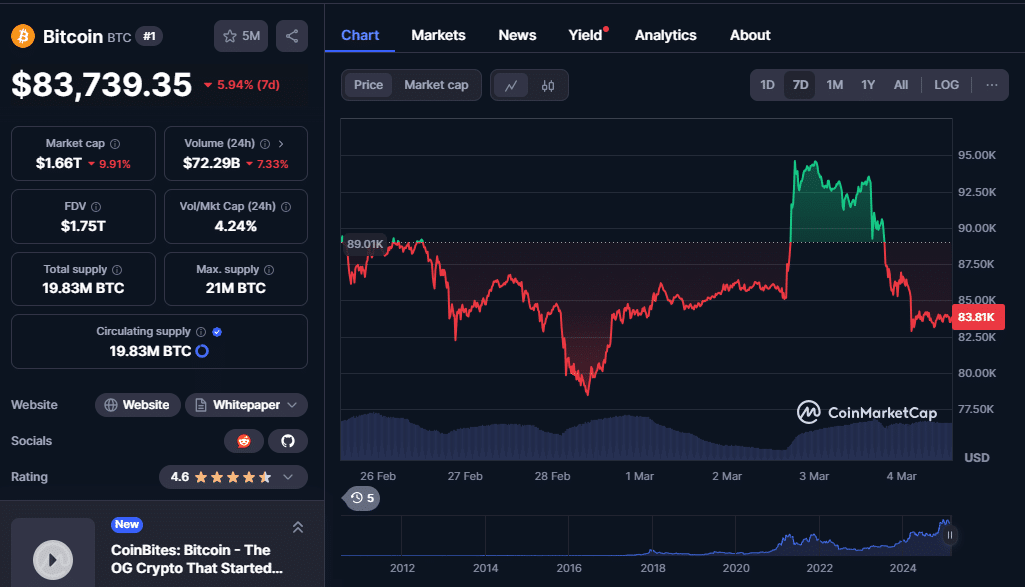
Task: Set chart range to 1M
Action: [x=835, y=85]
